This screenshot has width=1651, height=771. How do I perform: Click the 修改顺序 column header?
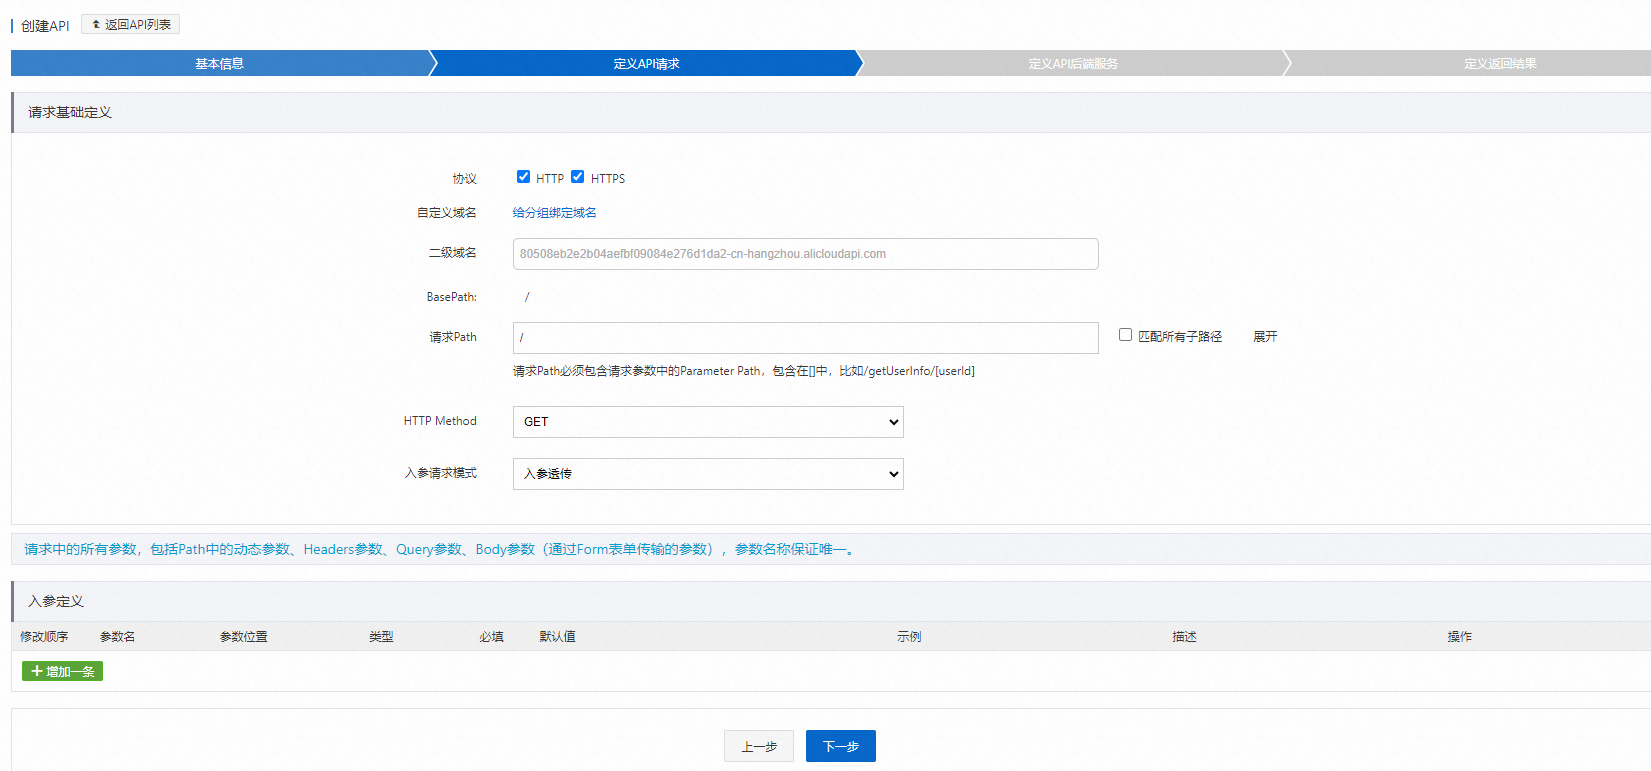click(44, 636)
